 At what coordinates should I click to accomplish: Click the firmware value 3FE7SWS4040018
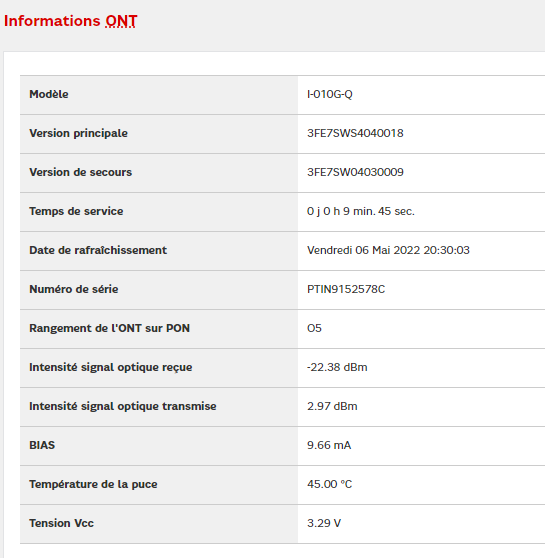[355, 133]
